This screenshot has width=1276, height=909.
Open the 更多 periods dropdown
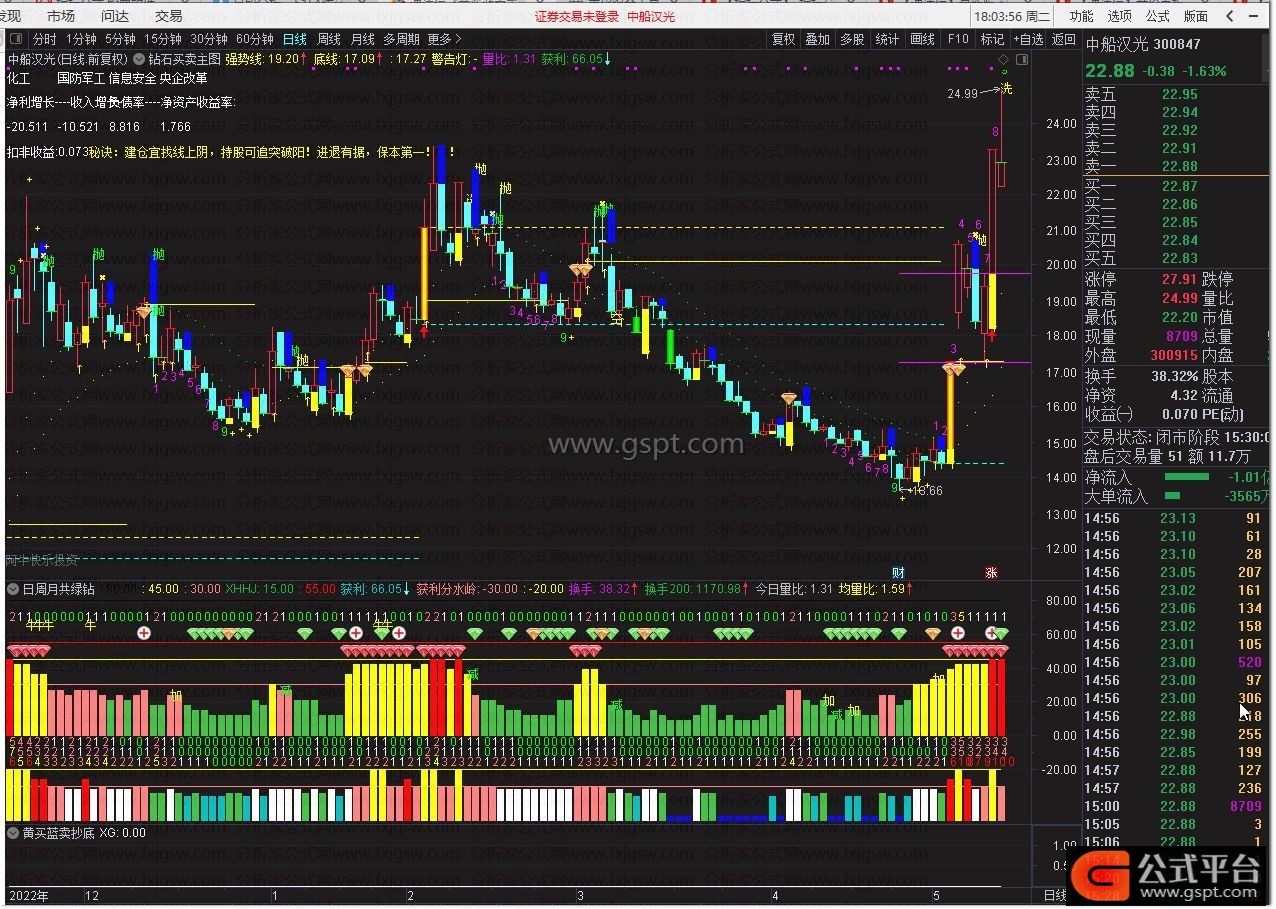click(x=443, y=40)
